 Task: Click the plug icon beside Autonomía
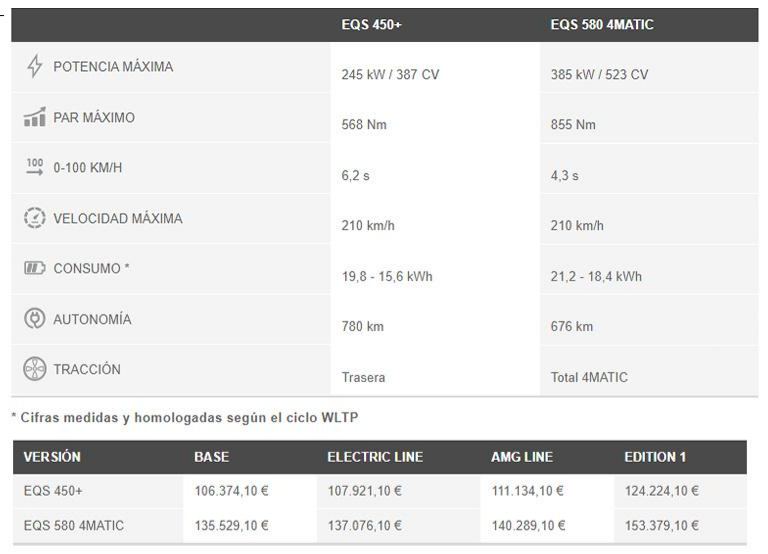coord(35,319)
